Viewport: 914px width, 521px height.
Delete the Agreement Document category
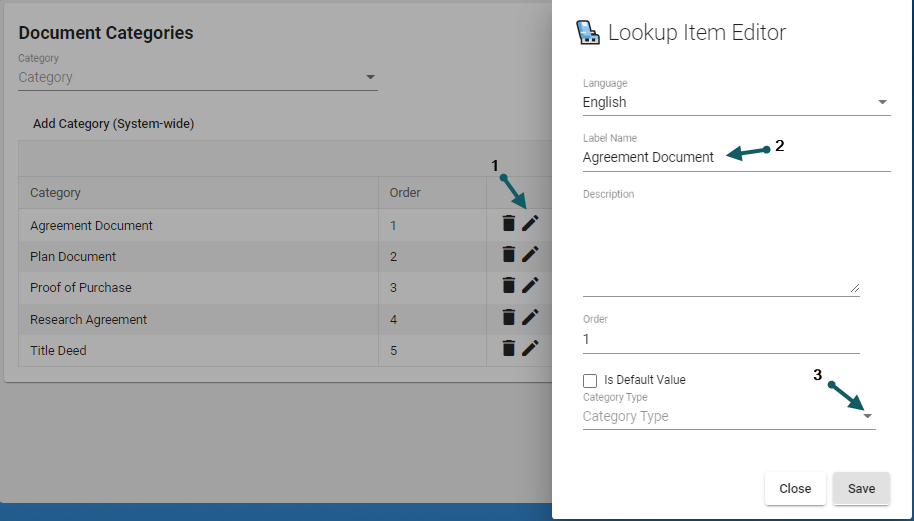pyautogui.click(x=509, y=224)
